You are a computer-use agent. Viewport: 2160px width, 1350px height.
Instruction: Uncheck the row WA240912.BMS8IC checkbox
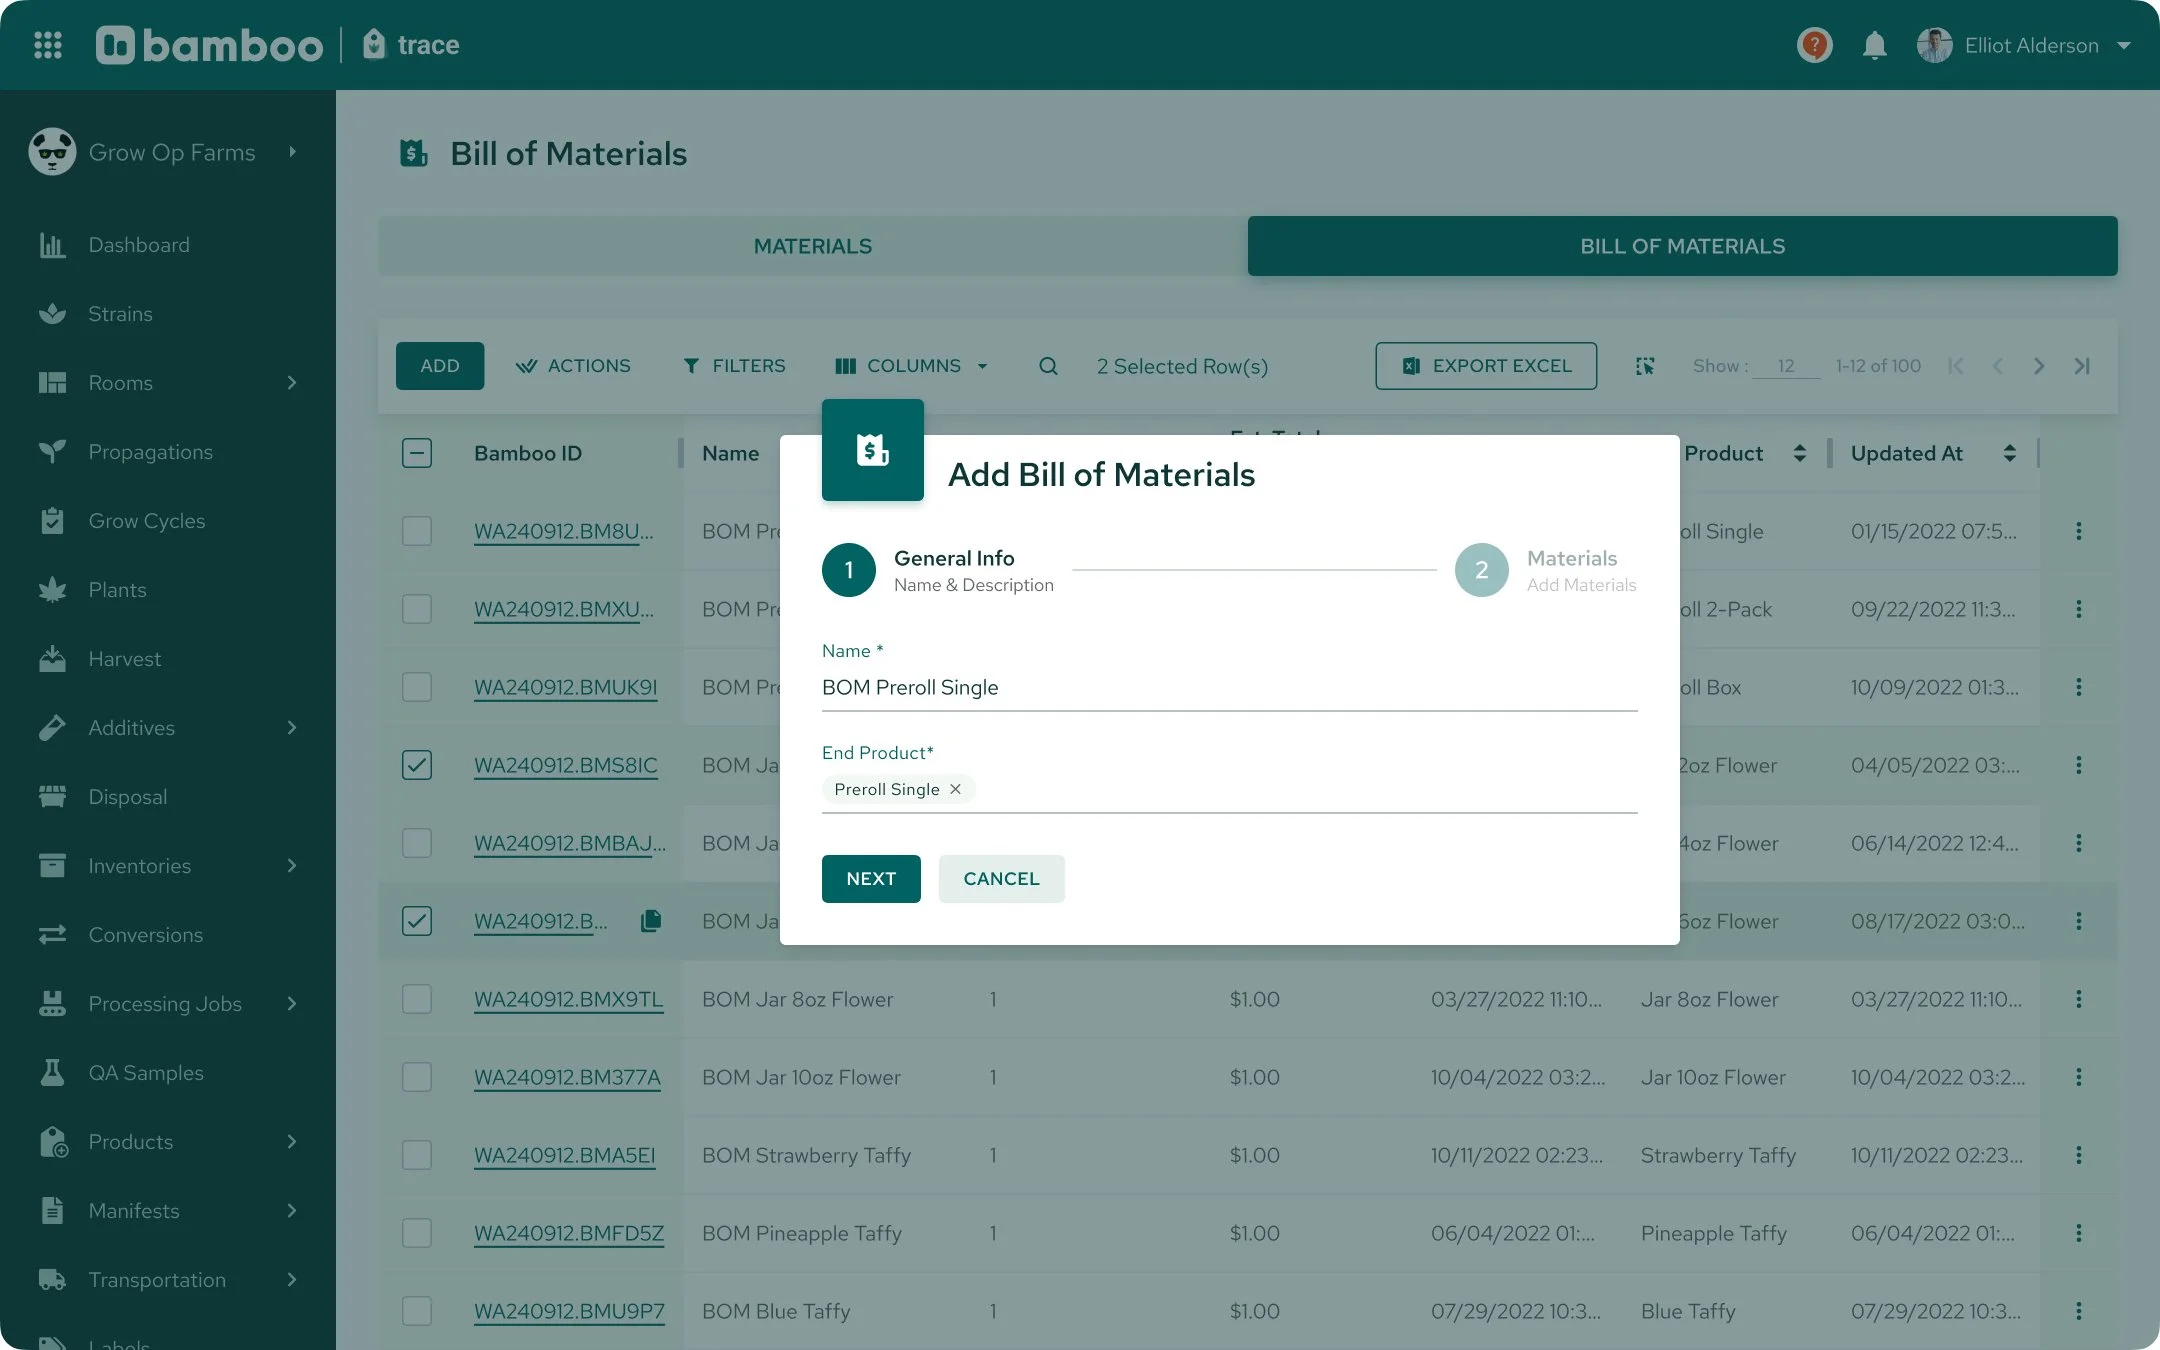click(x=417, y=765)
